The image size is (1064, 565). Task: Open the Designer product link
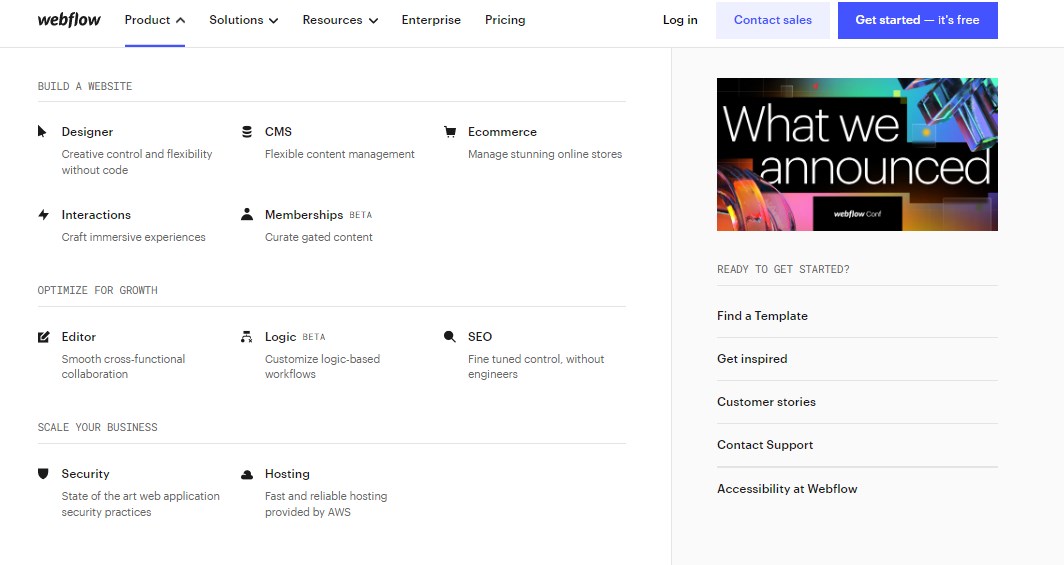tap(88, 132)
